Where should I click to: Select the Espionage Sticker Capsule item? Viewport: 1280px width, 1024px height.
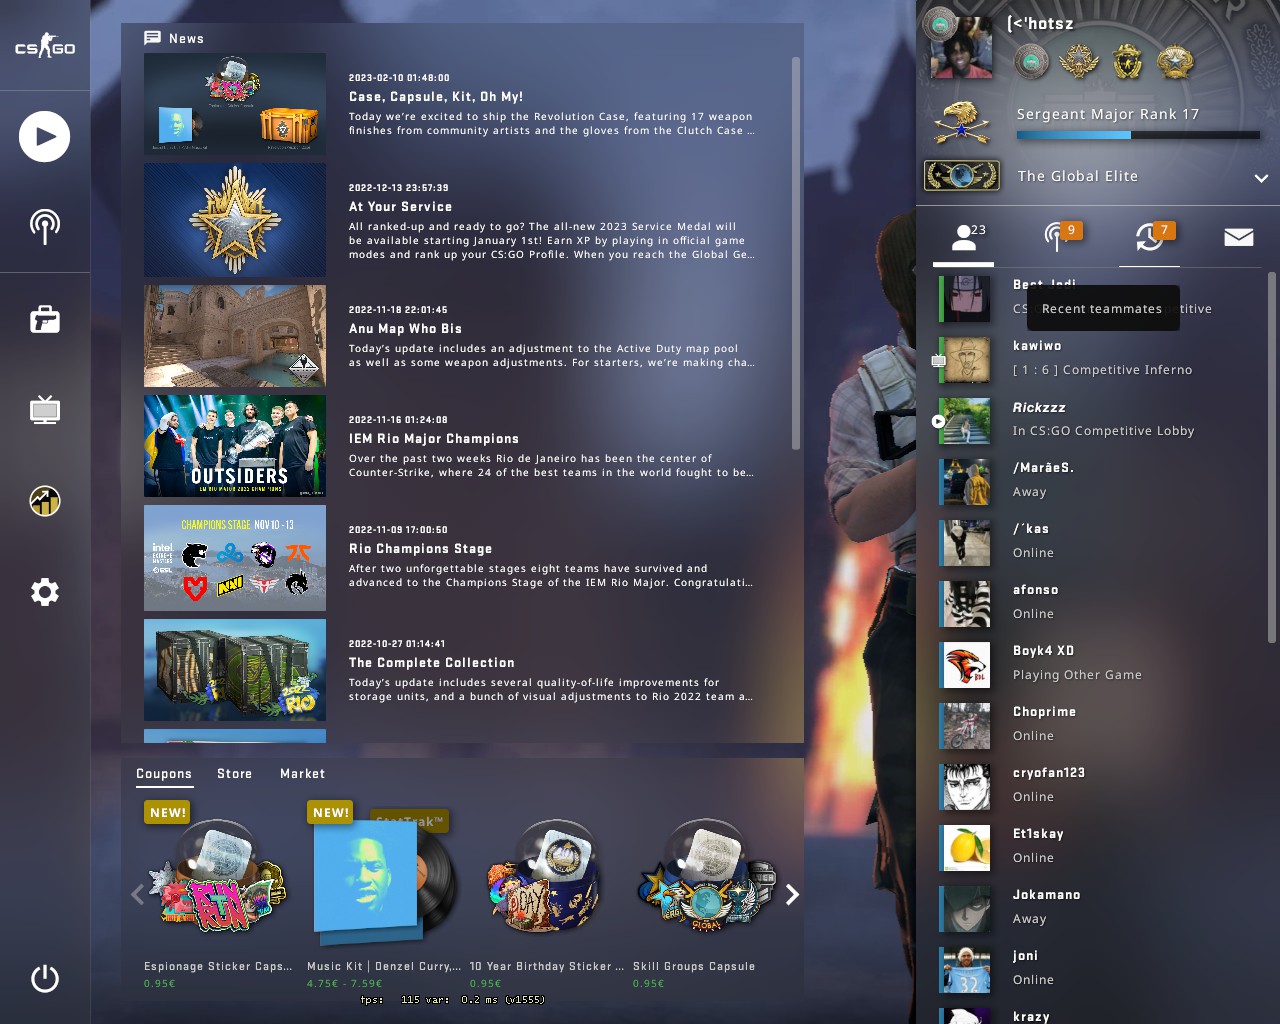pos(219,895)
